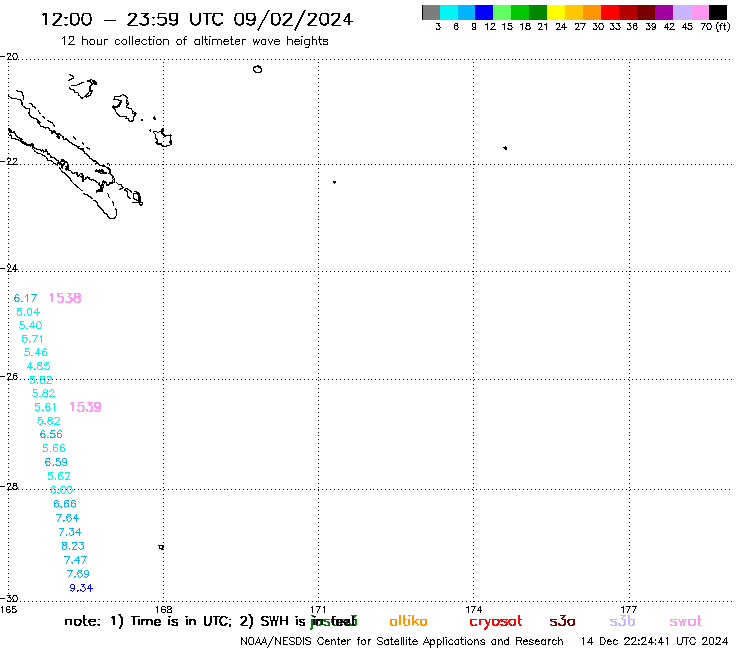Click the subtitle '12 hour collection of altimeter wave heights'
This screenshot has height=650, width=740.
[x=194, y=41]
